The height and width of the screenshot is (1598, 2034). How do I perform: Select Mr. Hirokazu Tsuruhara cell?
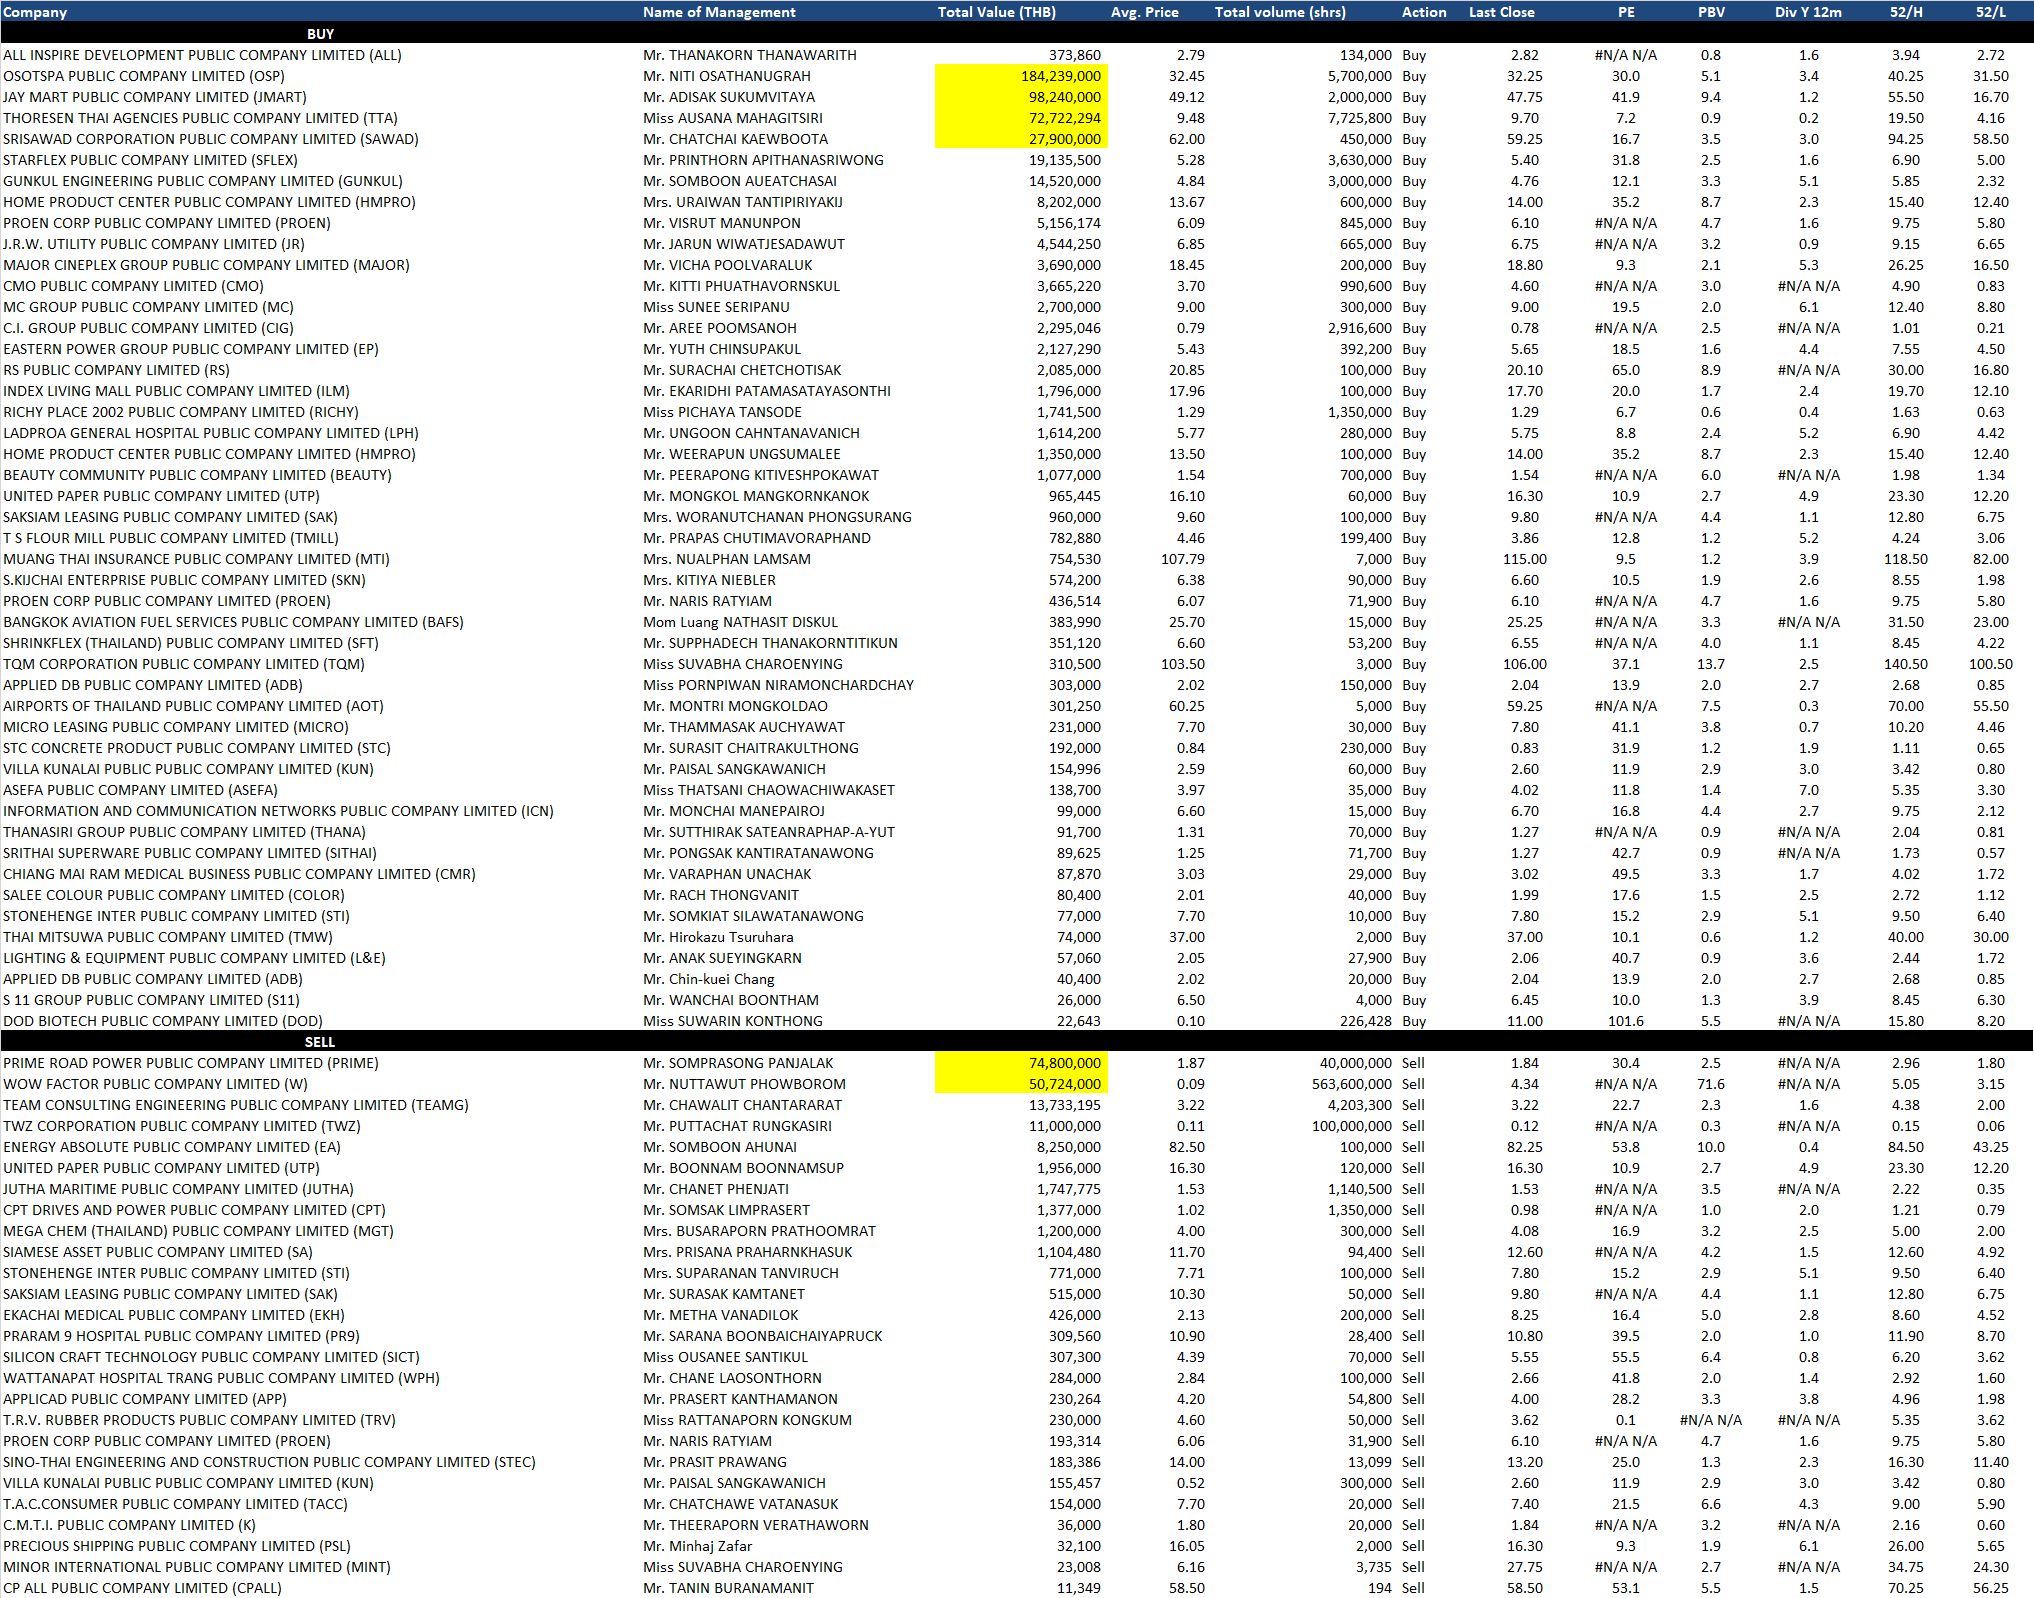pos(718,937)
